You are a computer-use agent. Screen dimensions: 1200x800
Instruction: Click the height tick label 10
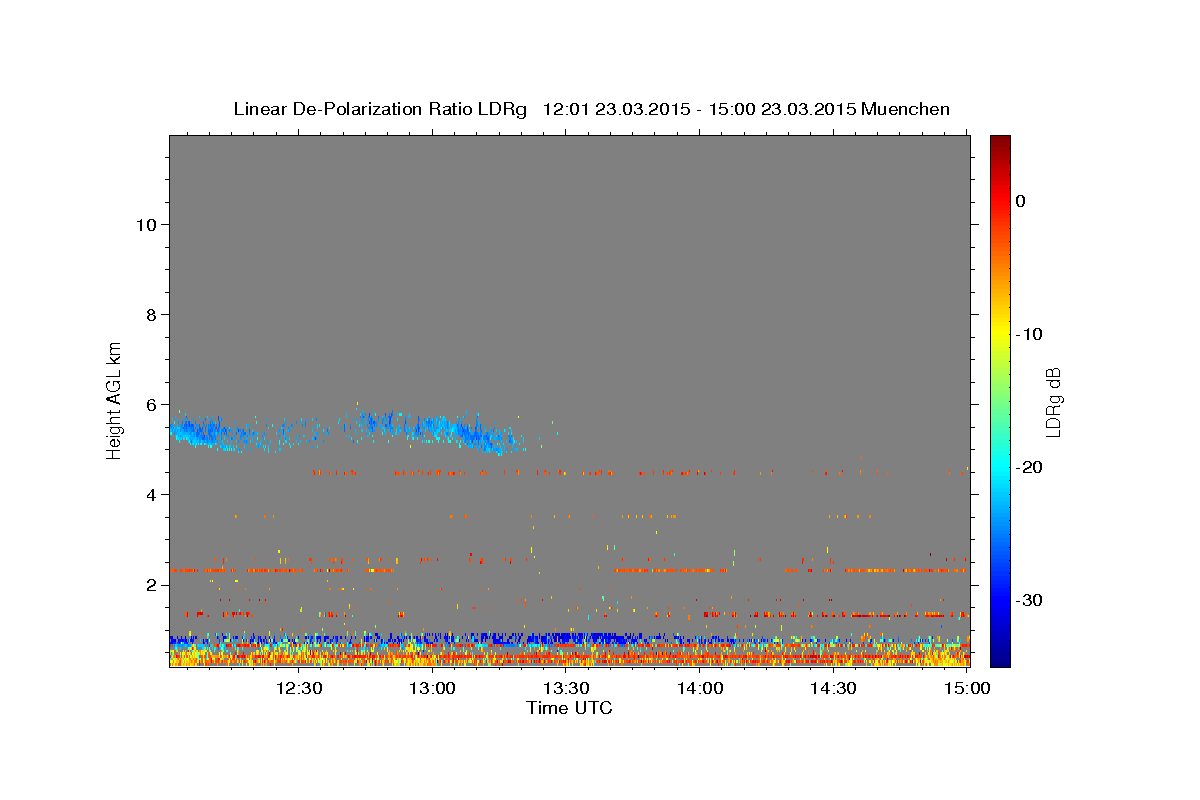145,224
